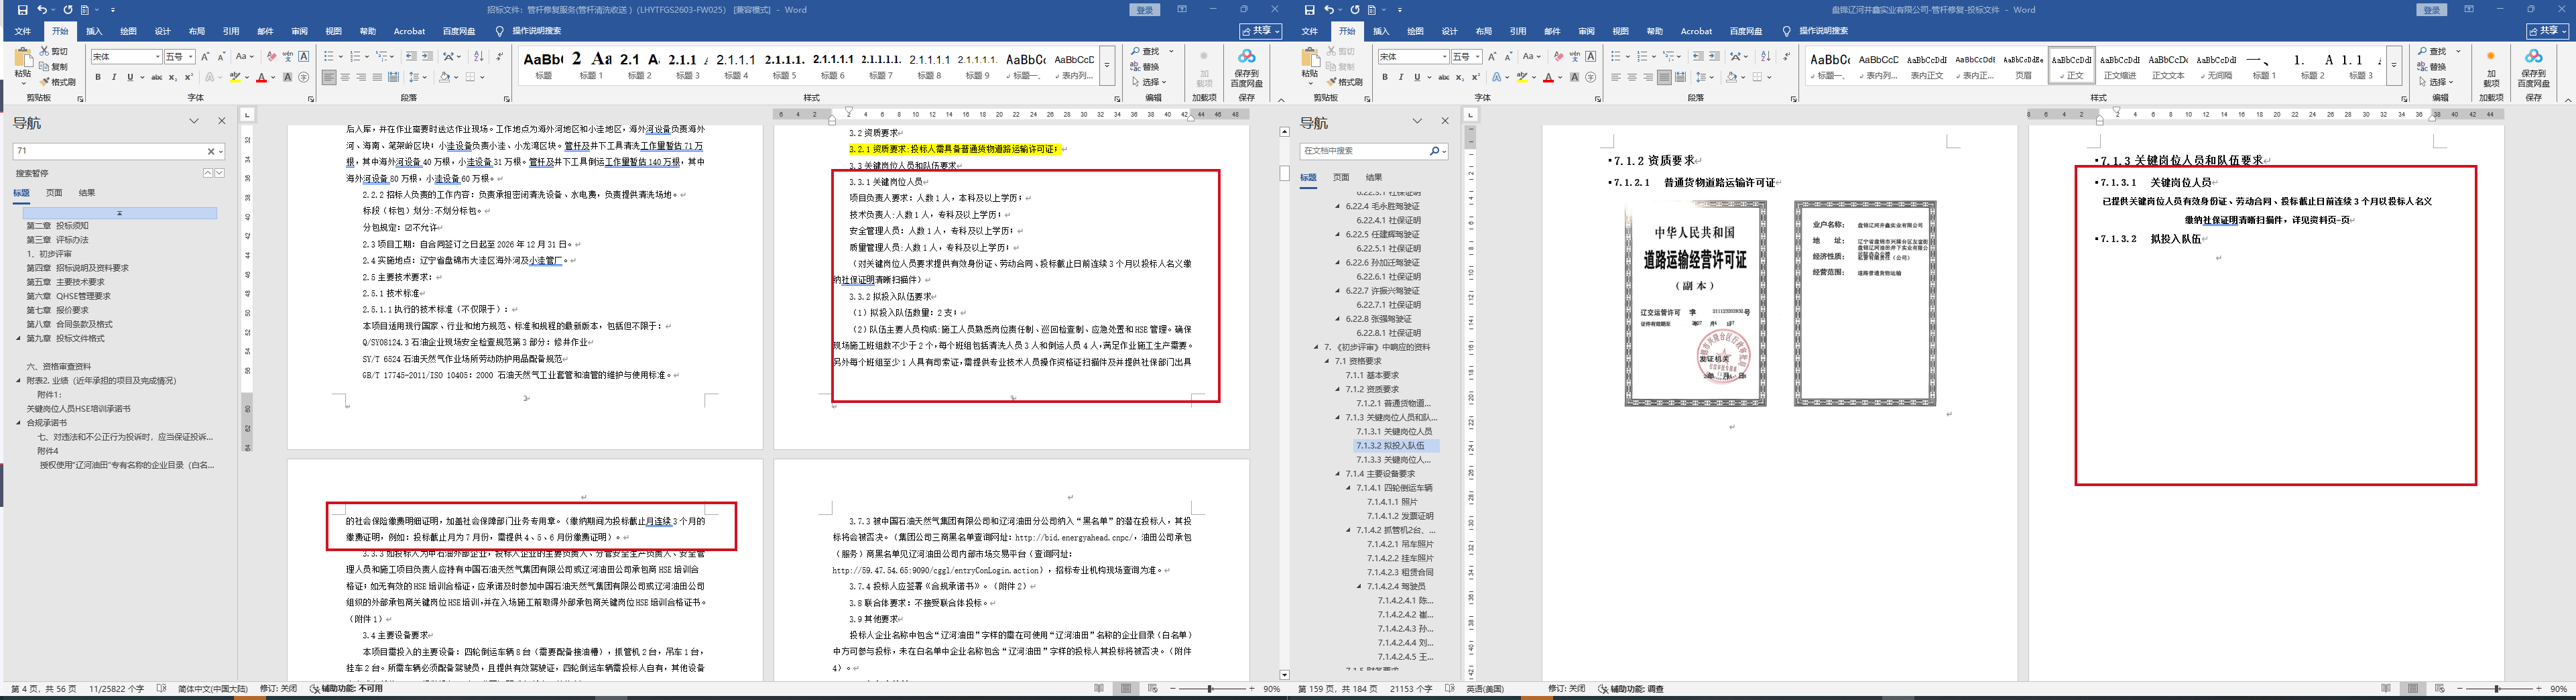Save the left Word document with the disk icon
2576x700 pixels.
coord(22,10)
